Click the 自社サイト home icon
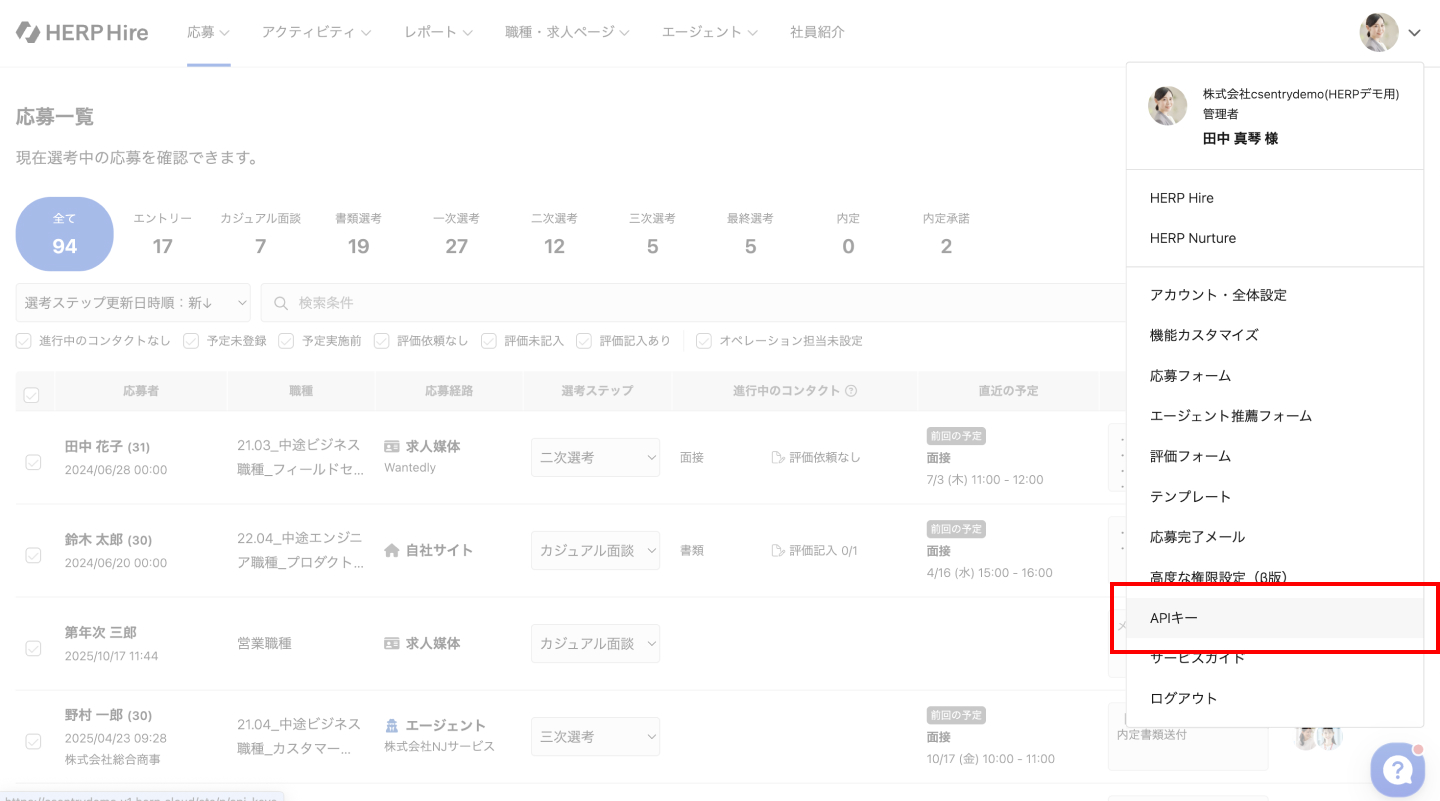Screen dimensions: 1440x801 392,550
